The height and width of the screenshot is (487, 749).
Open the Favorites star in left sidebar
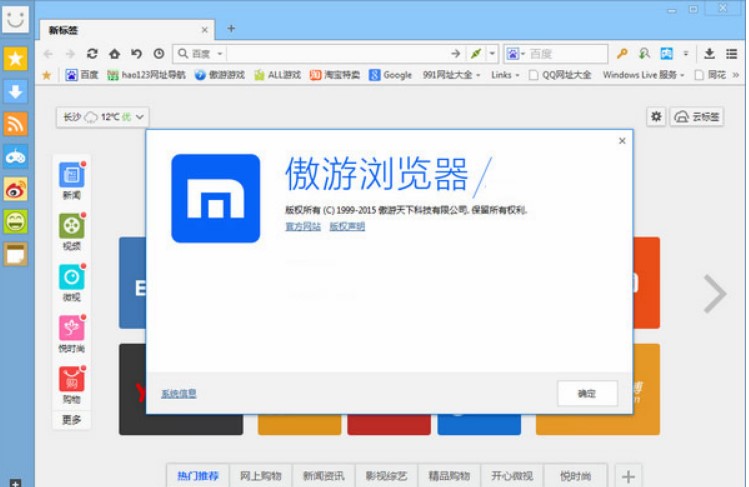click(15, 59)
